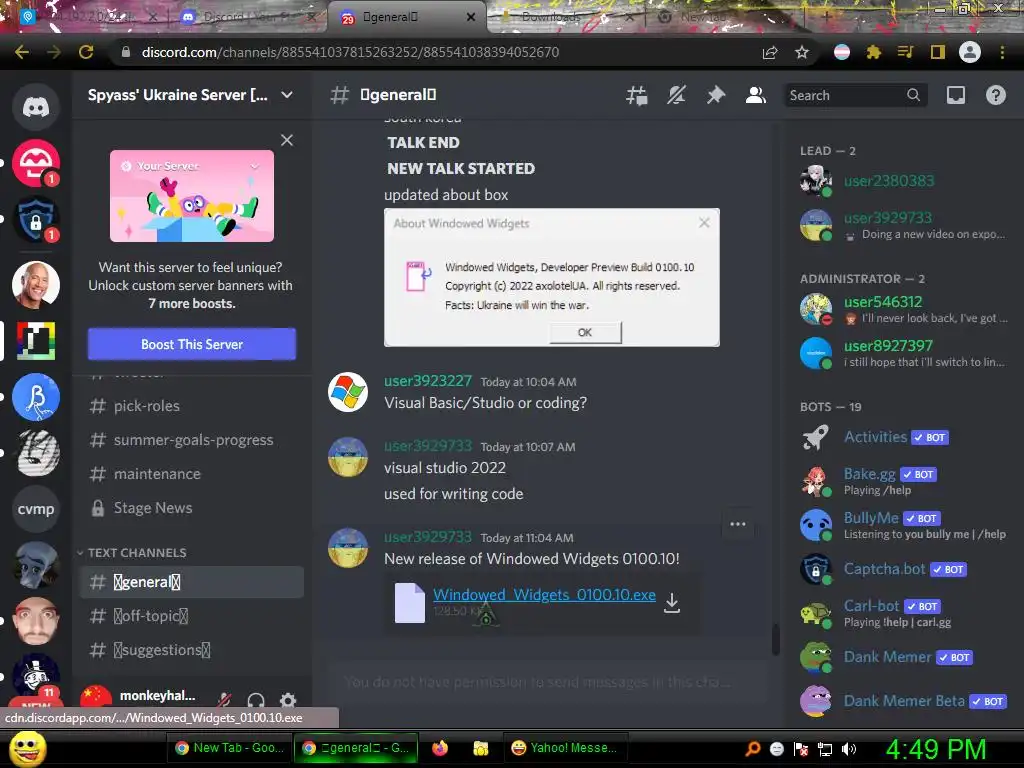Click the Windows logo avatar of user3923227
Viewport: 1024px width, 768px height.
[x=347, y=392]
